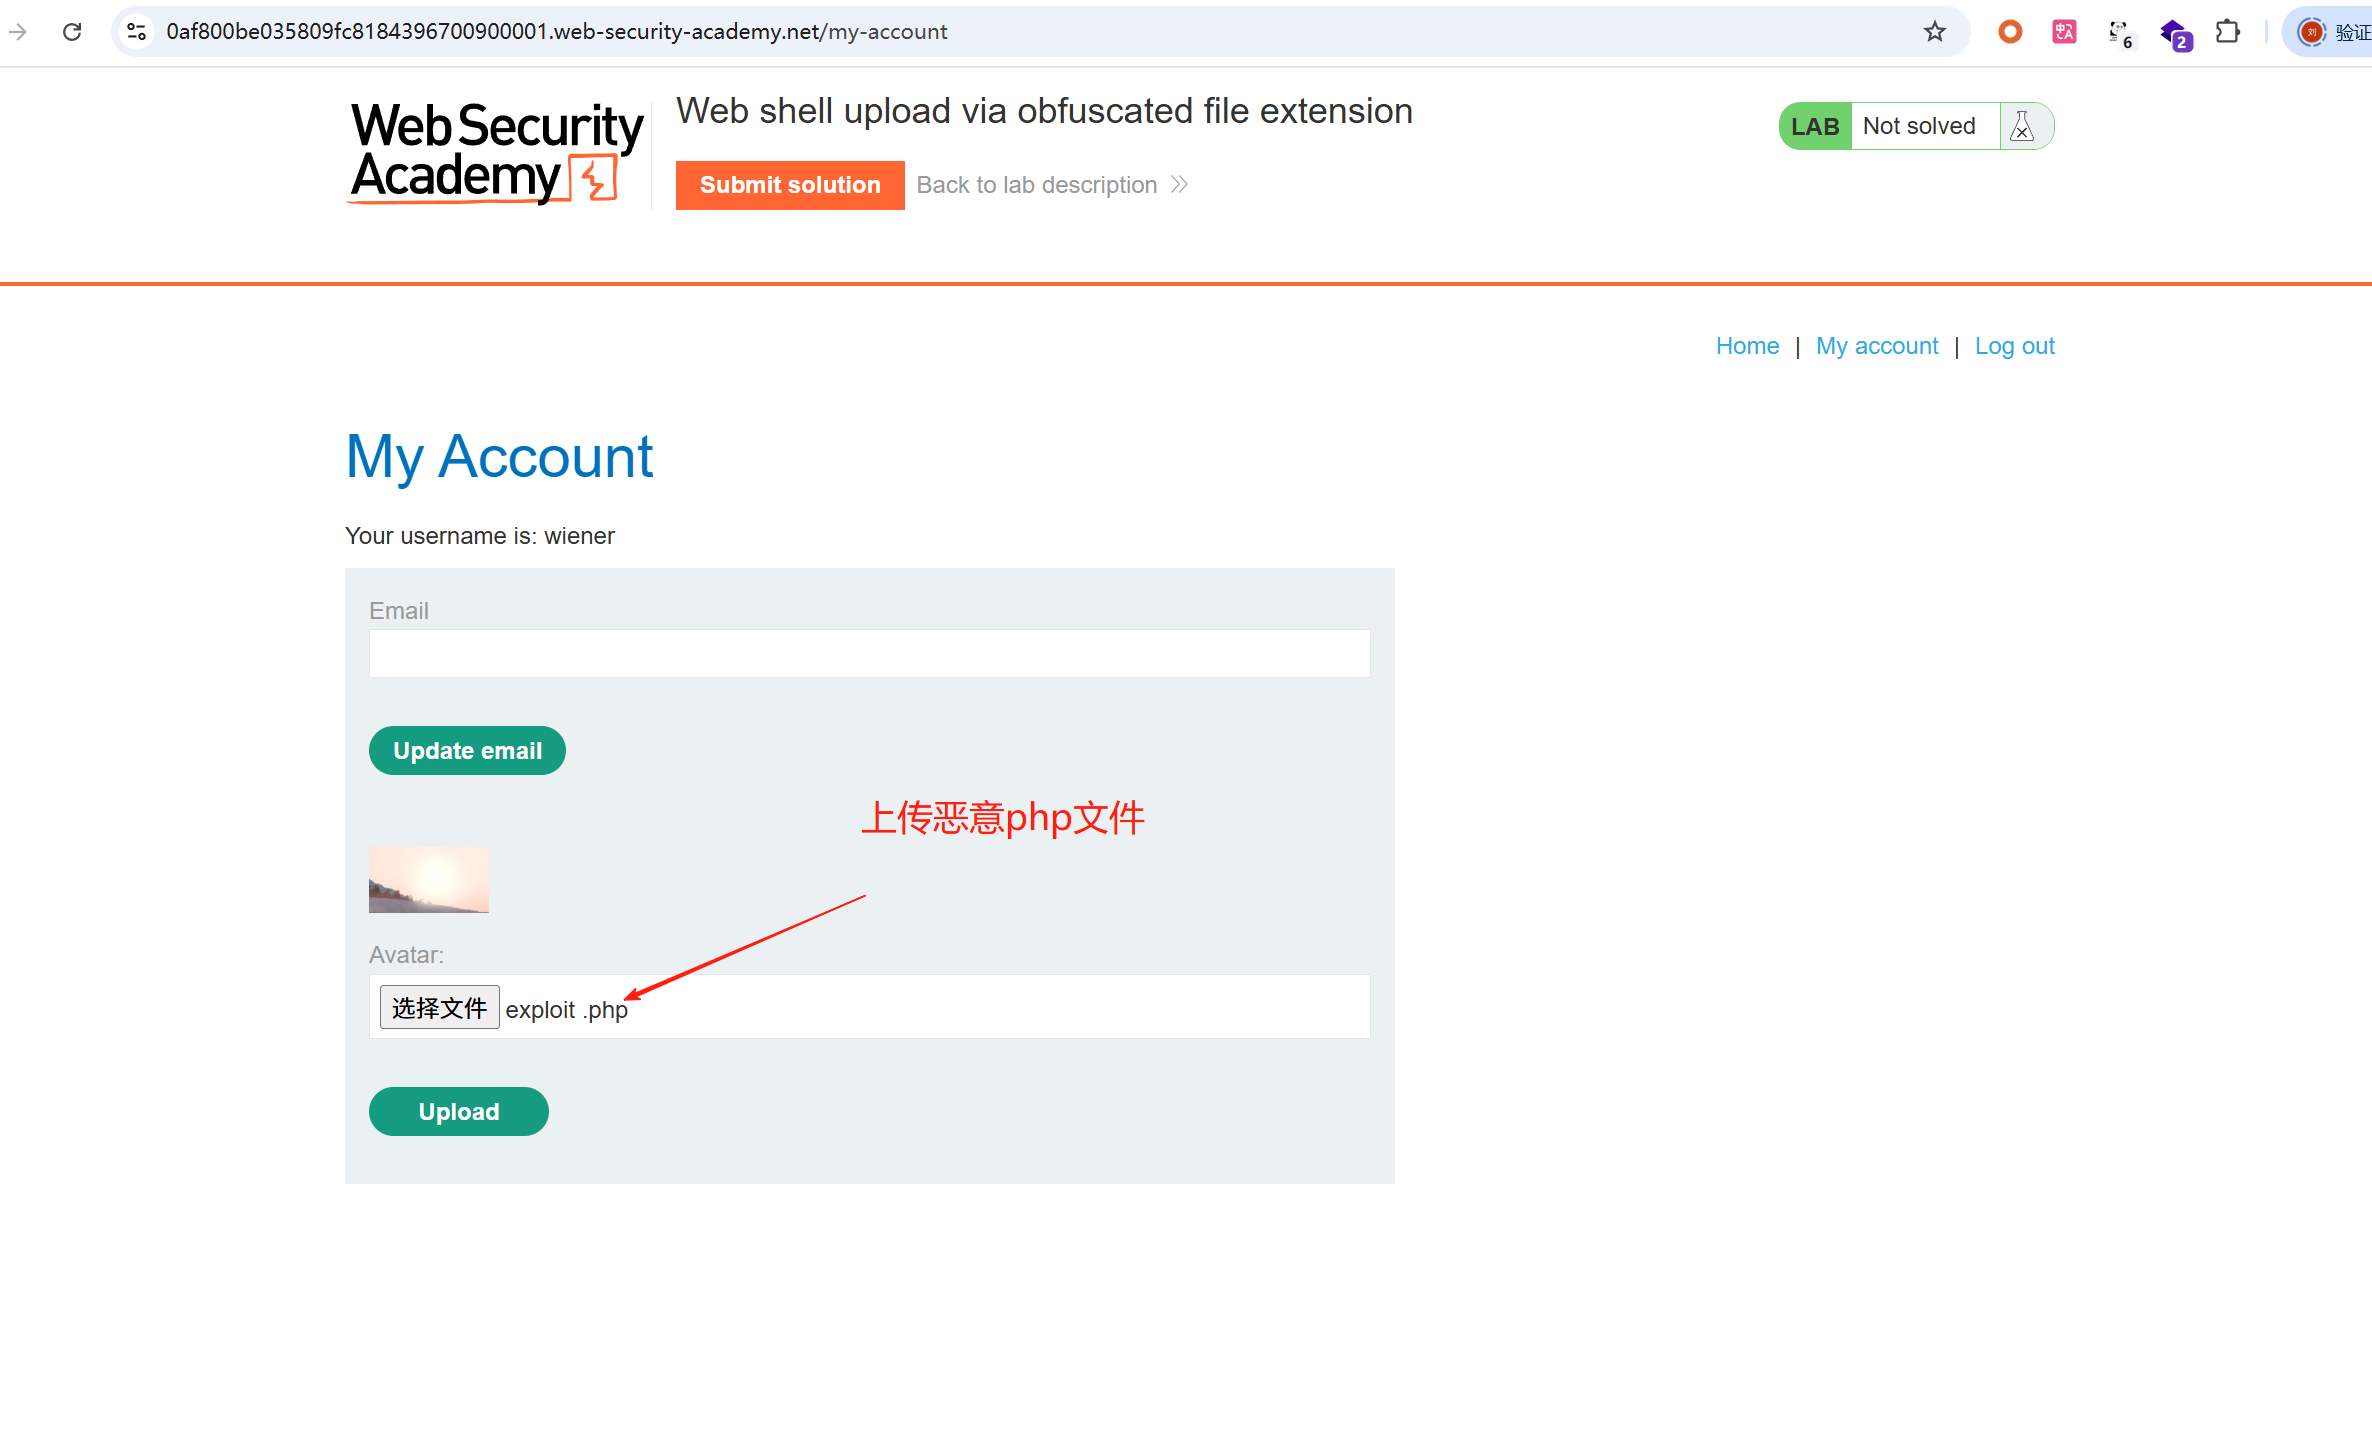
Task: Click the Submit solution button
Action: pos(790,185)
